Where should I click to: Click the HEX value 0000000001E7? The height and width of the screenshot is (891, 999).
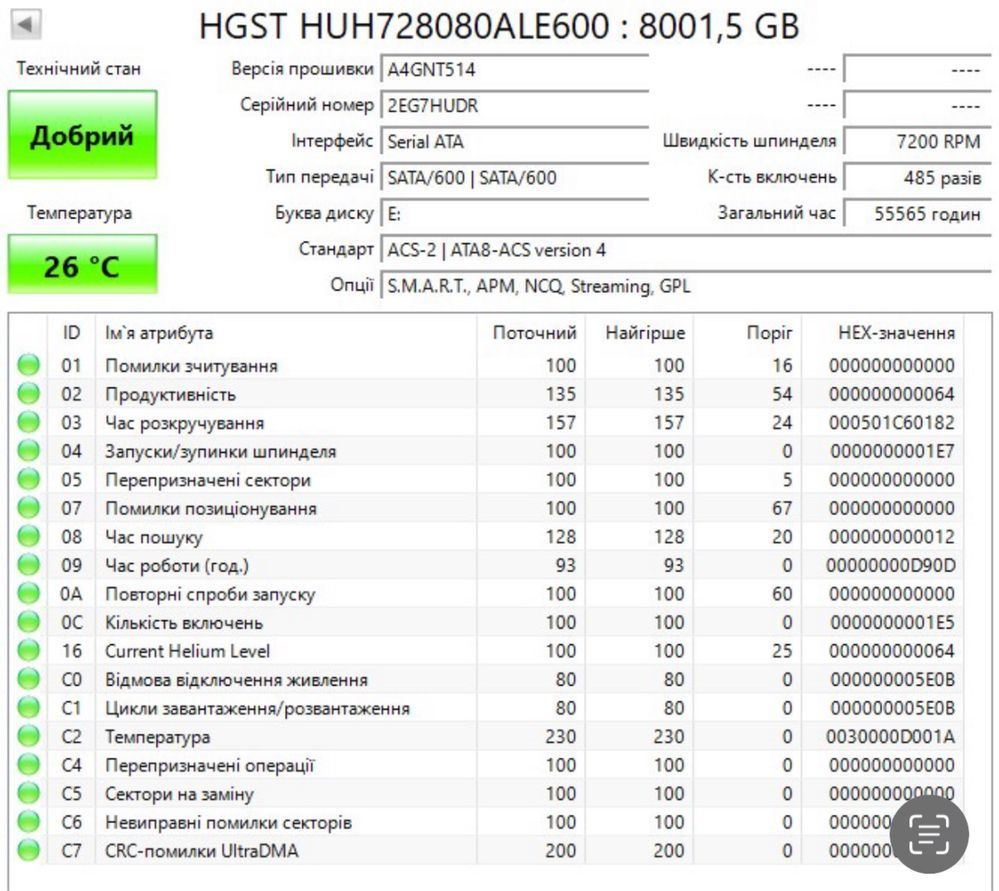pyautogui.click(x=891, y=451)
